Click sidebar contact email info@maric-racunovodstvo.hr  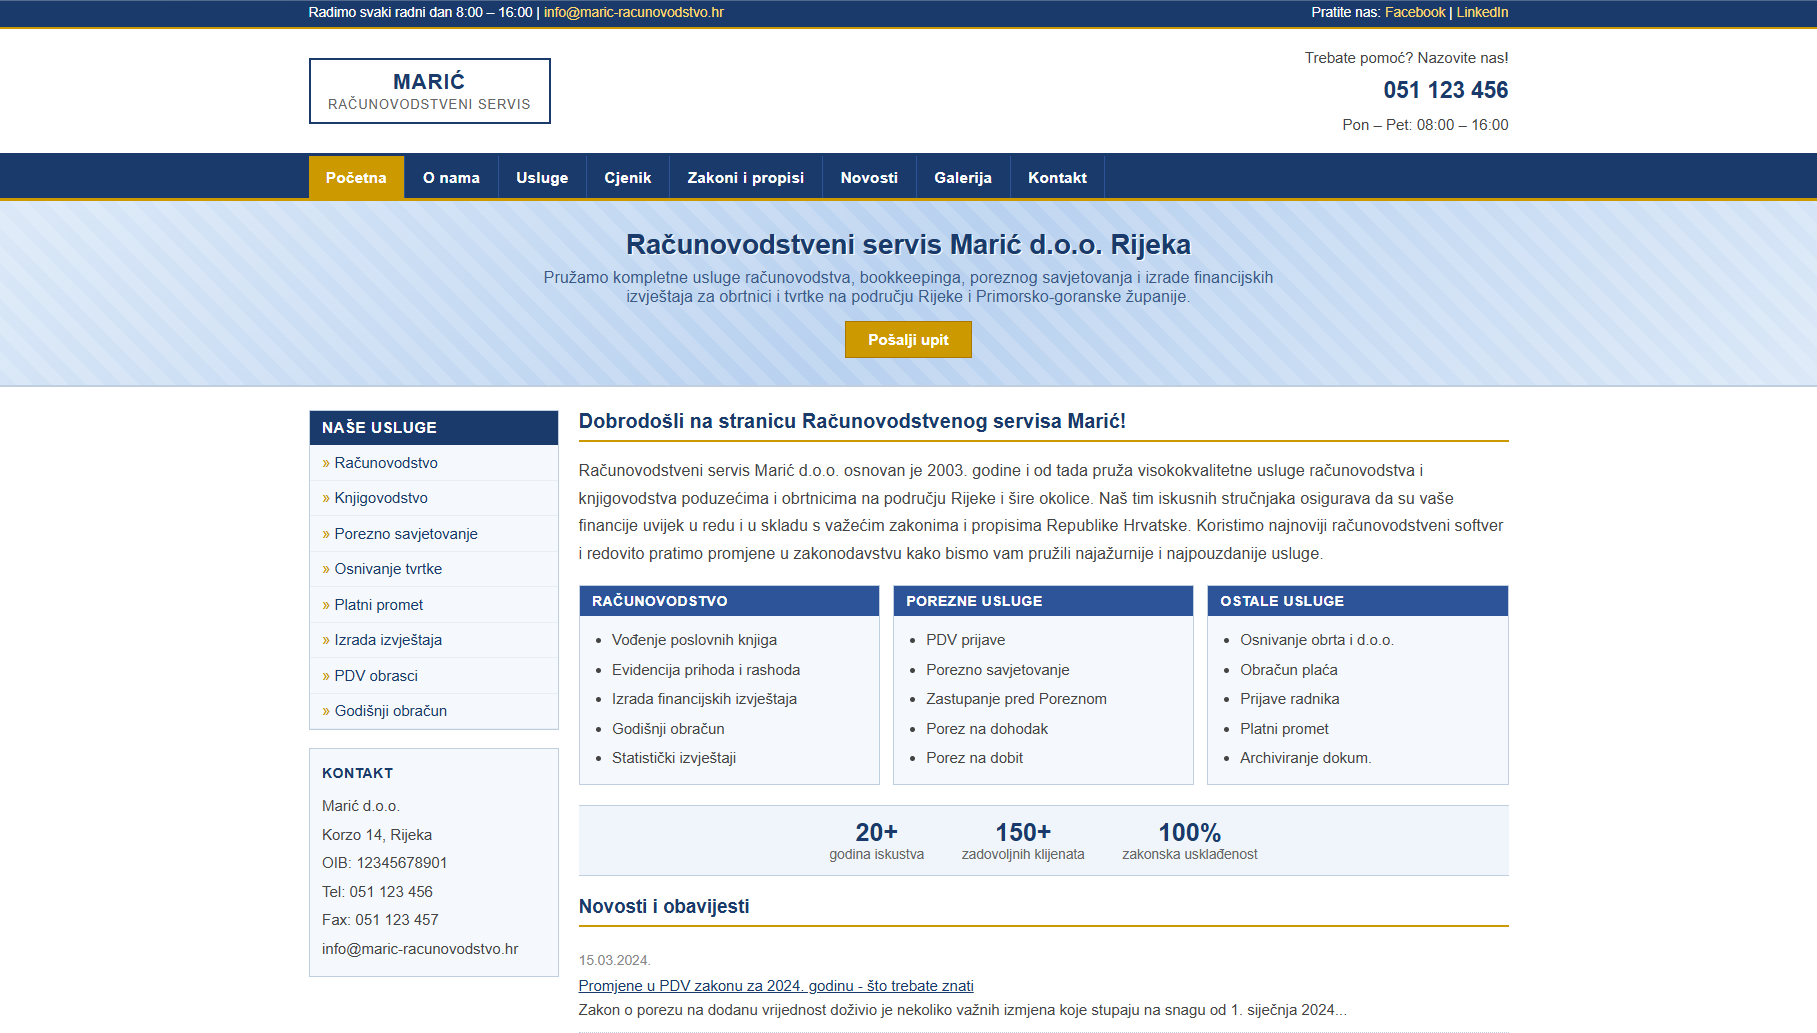pyautogui.click(x=420, y=949)
